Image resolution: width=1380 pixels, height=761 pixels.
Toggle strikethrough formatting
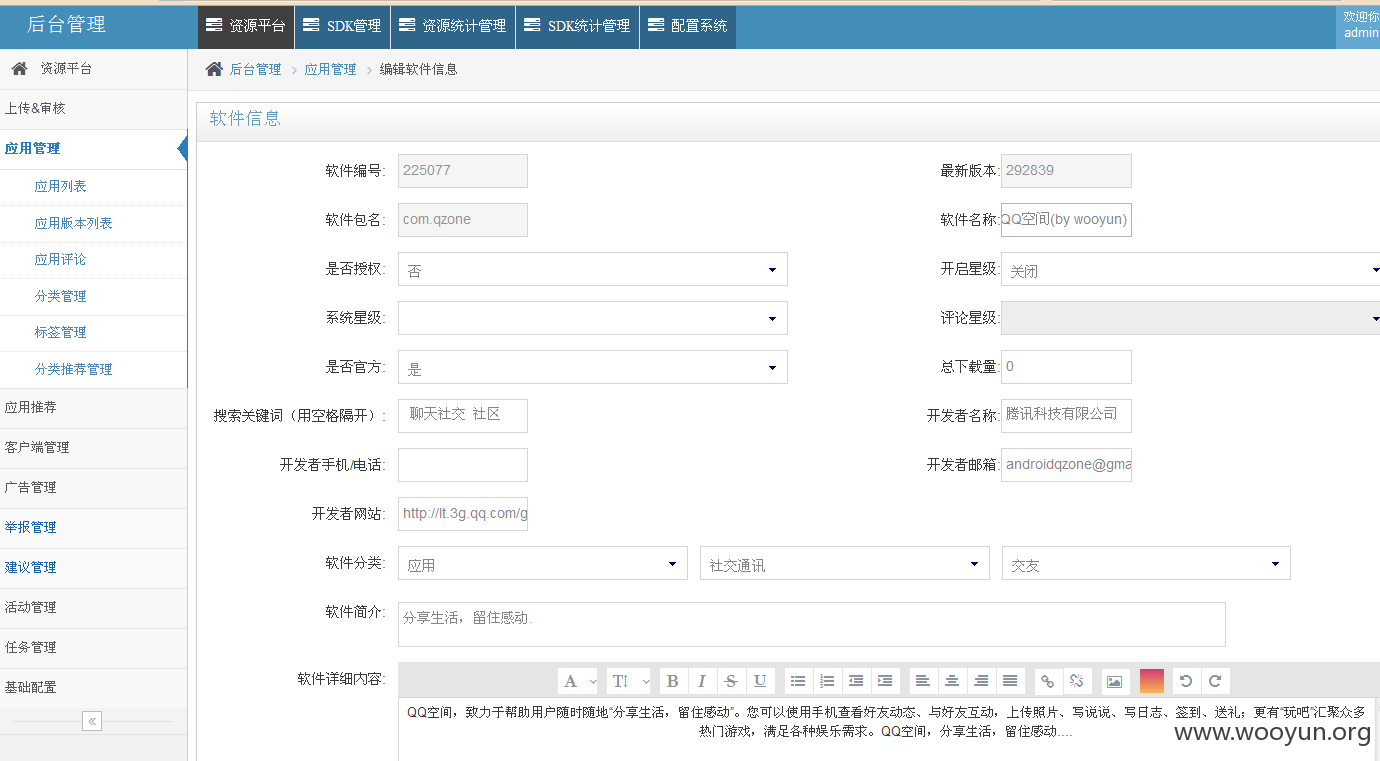pyautogui.click(x=731, y=681)
